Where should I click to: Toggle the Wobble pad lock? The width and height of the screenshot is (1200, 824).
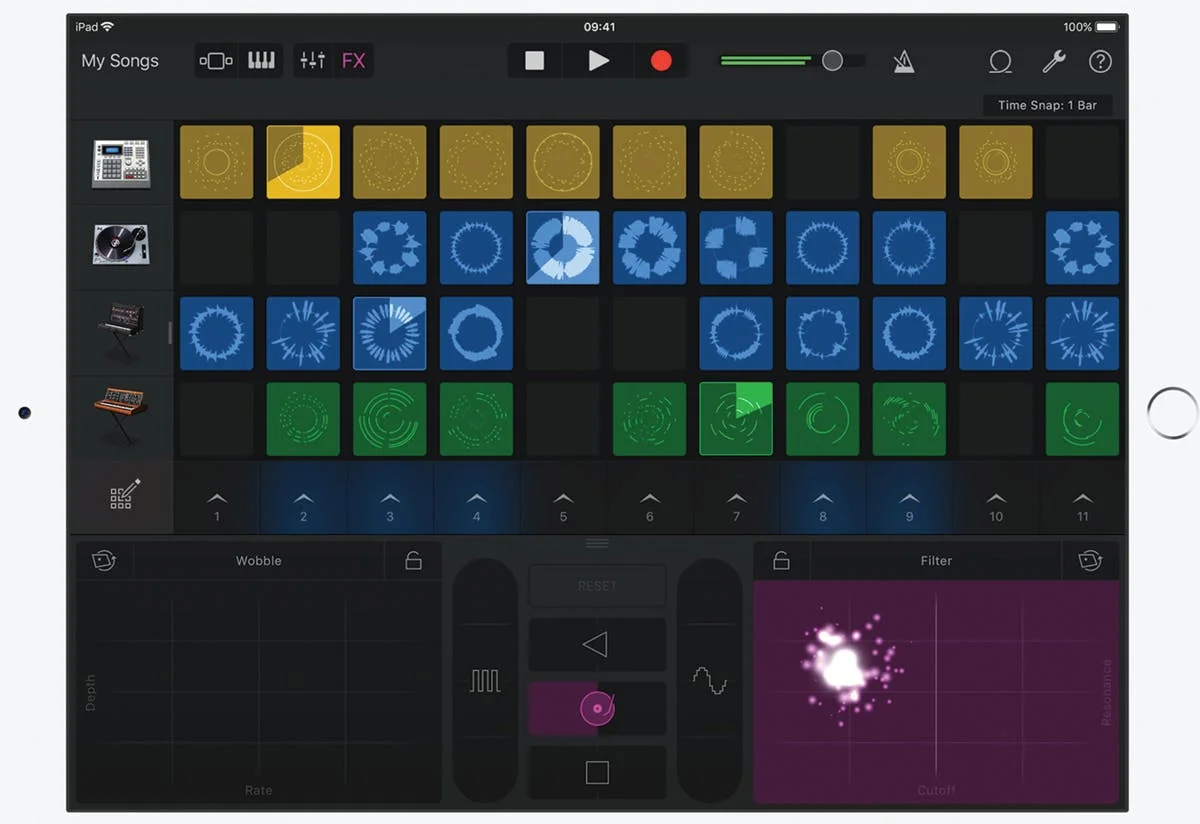[413, 561]
